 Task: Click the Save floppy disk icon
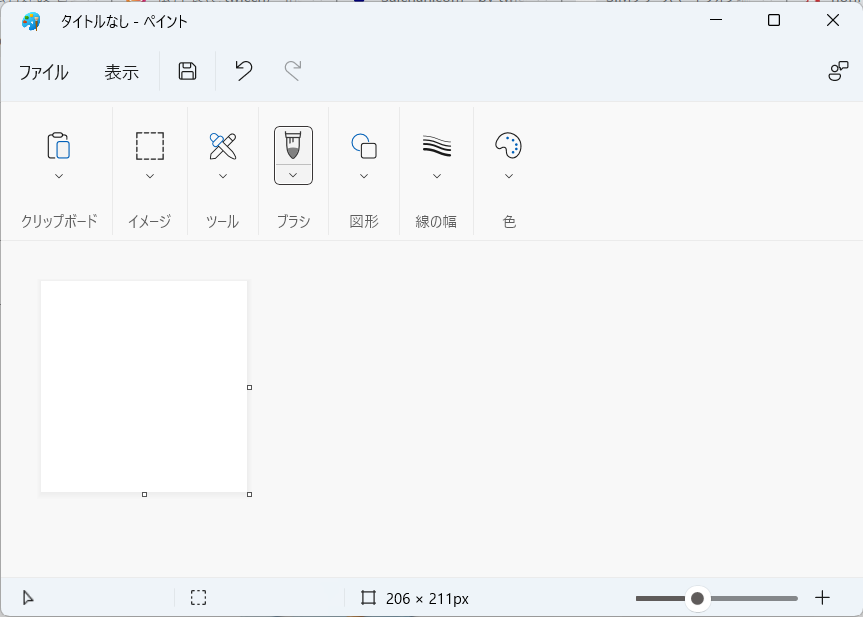[187, 71]
